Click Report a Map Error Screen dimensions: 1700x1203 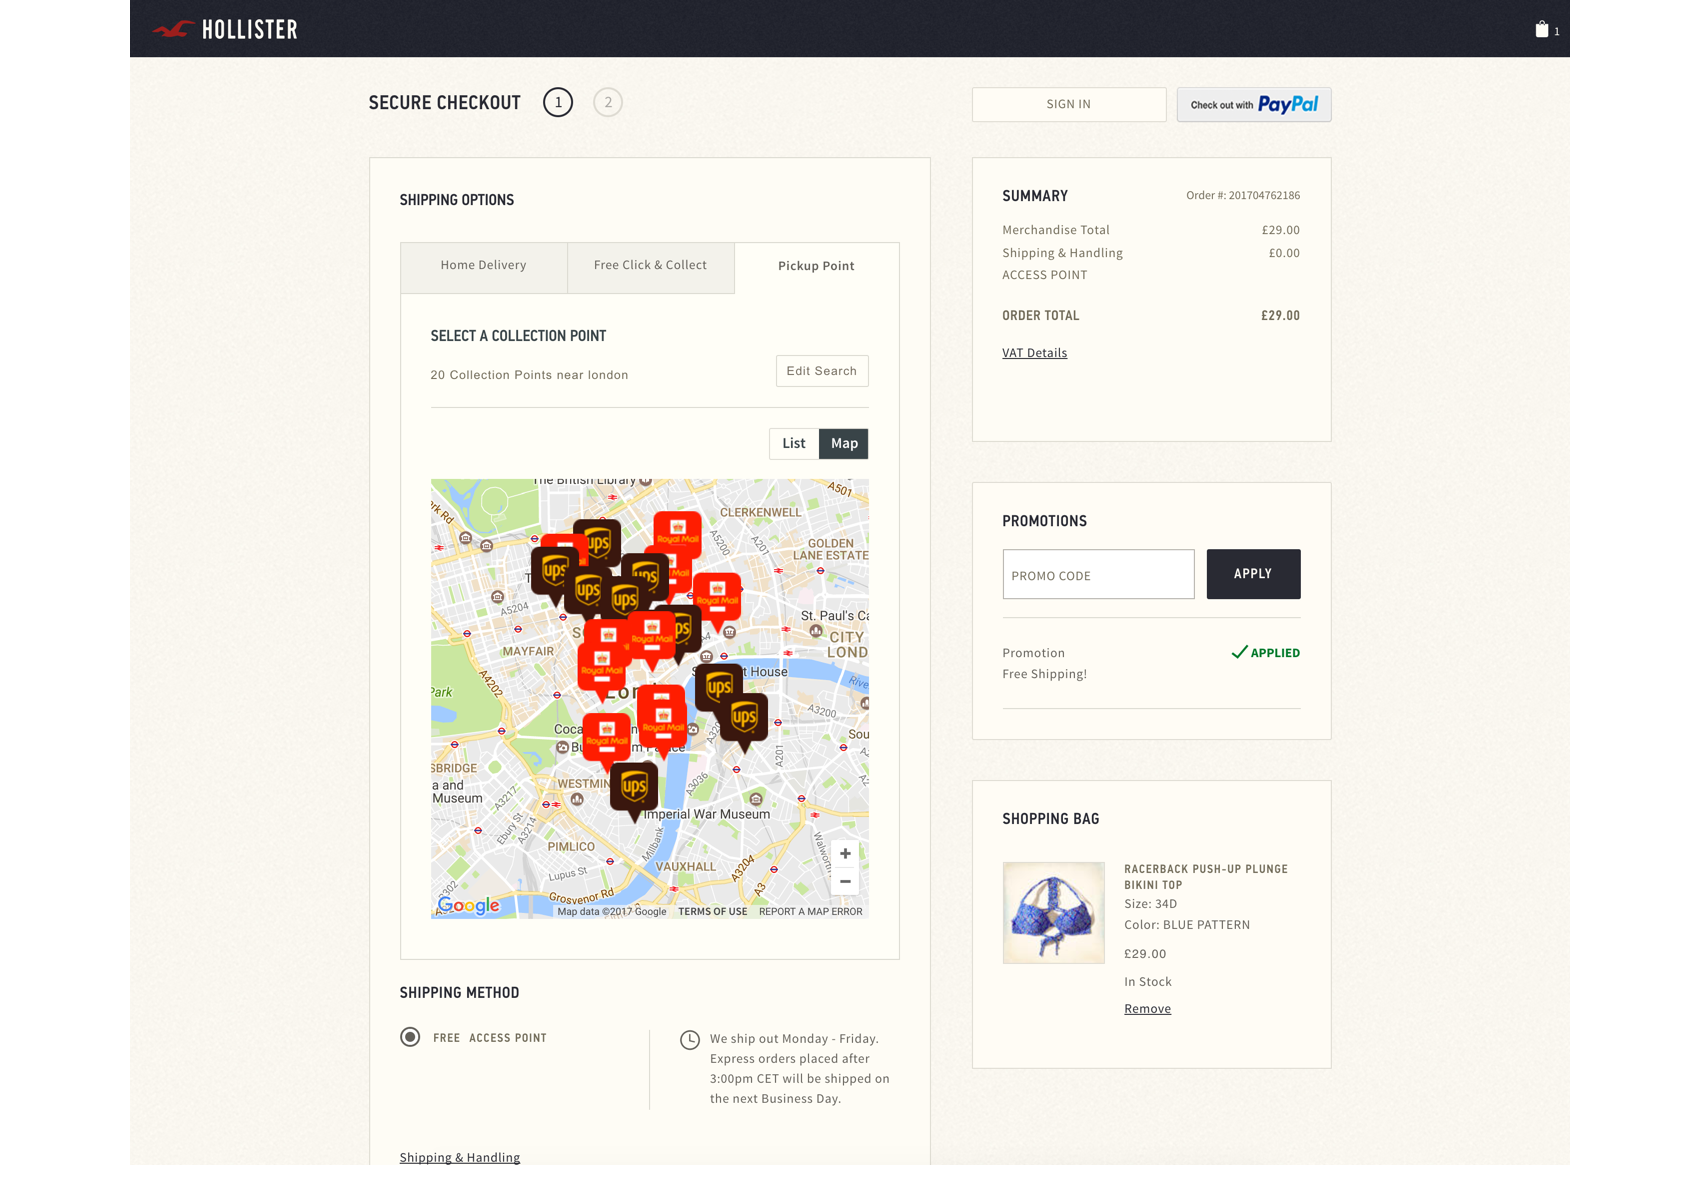810,911
